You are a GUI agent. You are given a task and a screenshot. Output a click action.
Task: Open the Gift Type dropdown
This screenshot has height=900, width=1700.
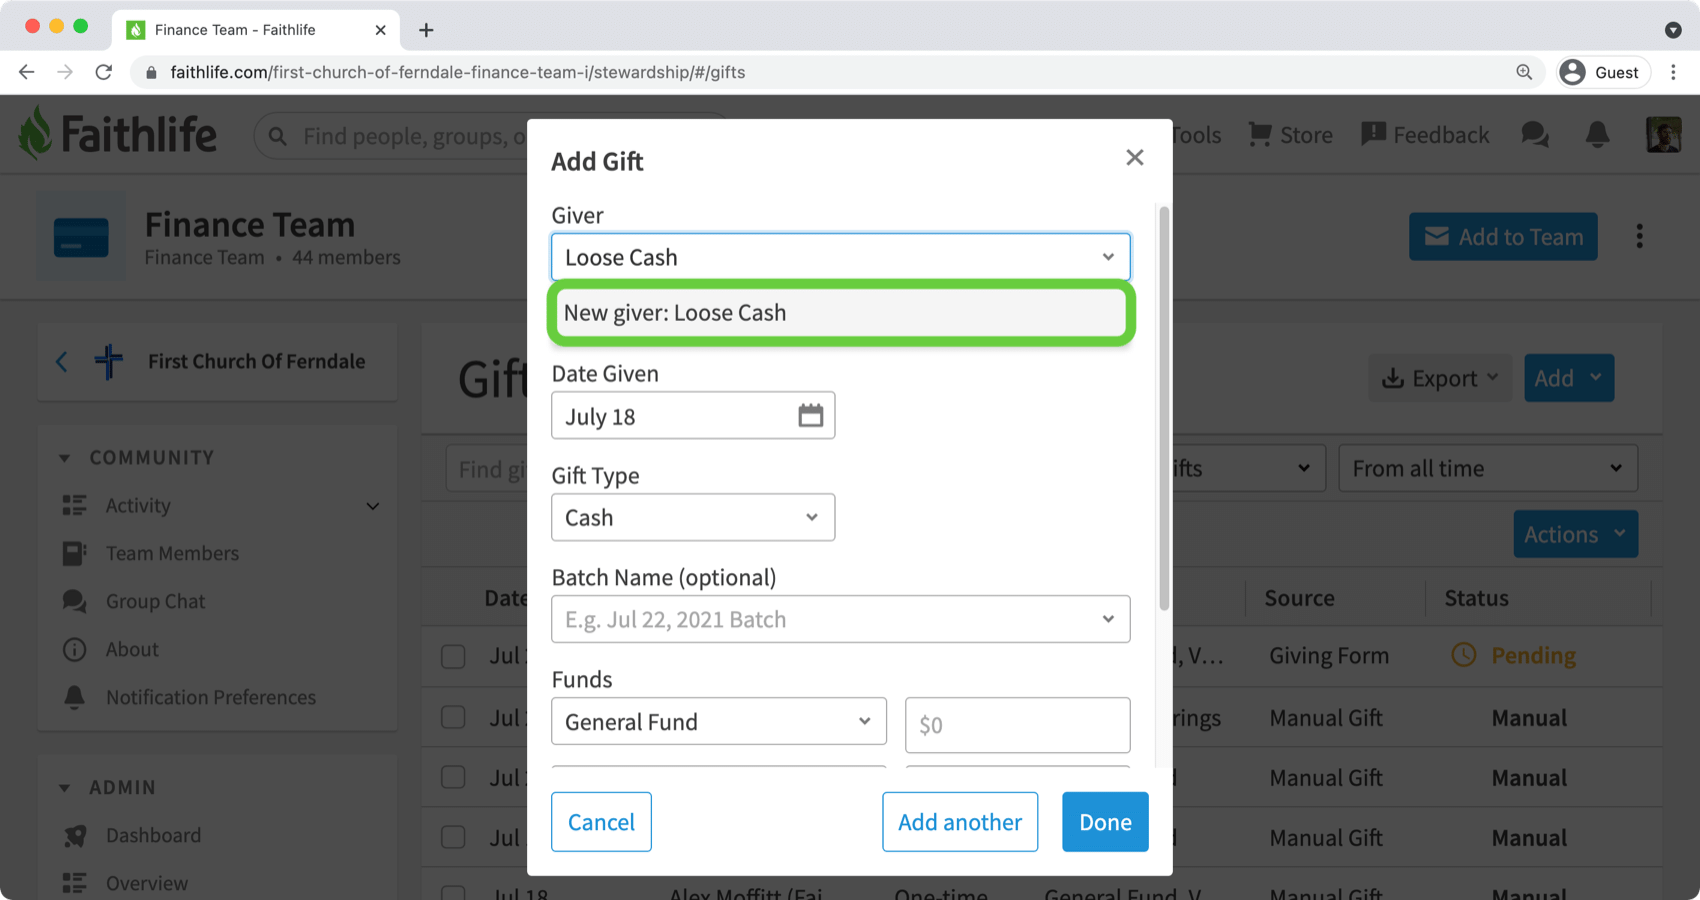pos(693,517)
